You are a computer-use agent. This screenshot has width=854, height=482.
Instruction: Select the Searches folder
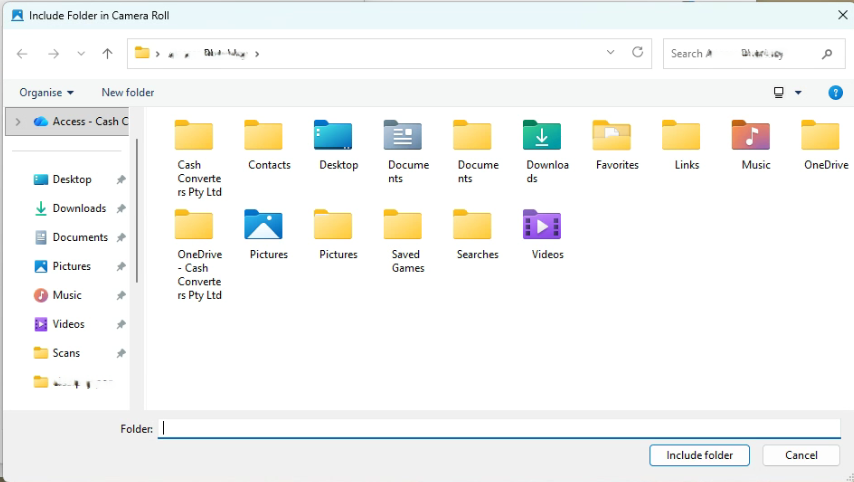click(x=477, y=234)
